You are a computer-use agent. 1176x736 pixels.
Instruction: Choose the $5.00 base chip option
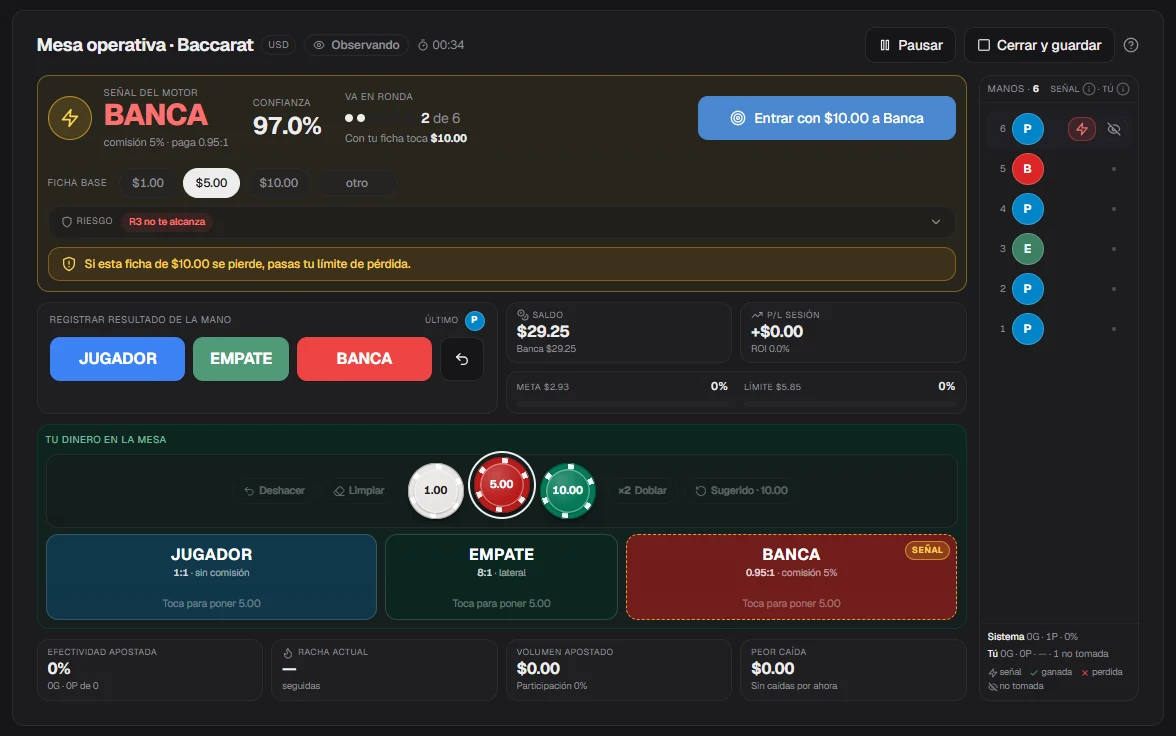pyautogui.click(x=212, y=183)
